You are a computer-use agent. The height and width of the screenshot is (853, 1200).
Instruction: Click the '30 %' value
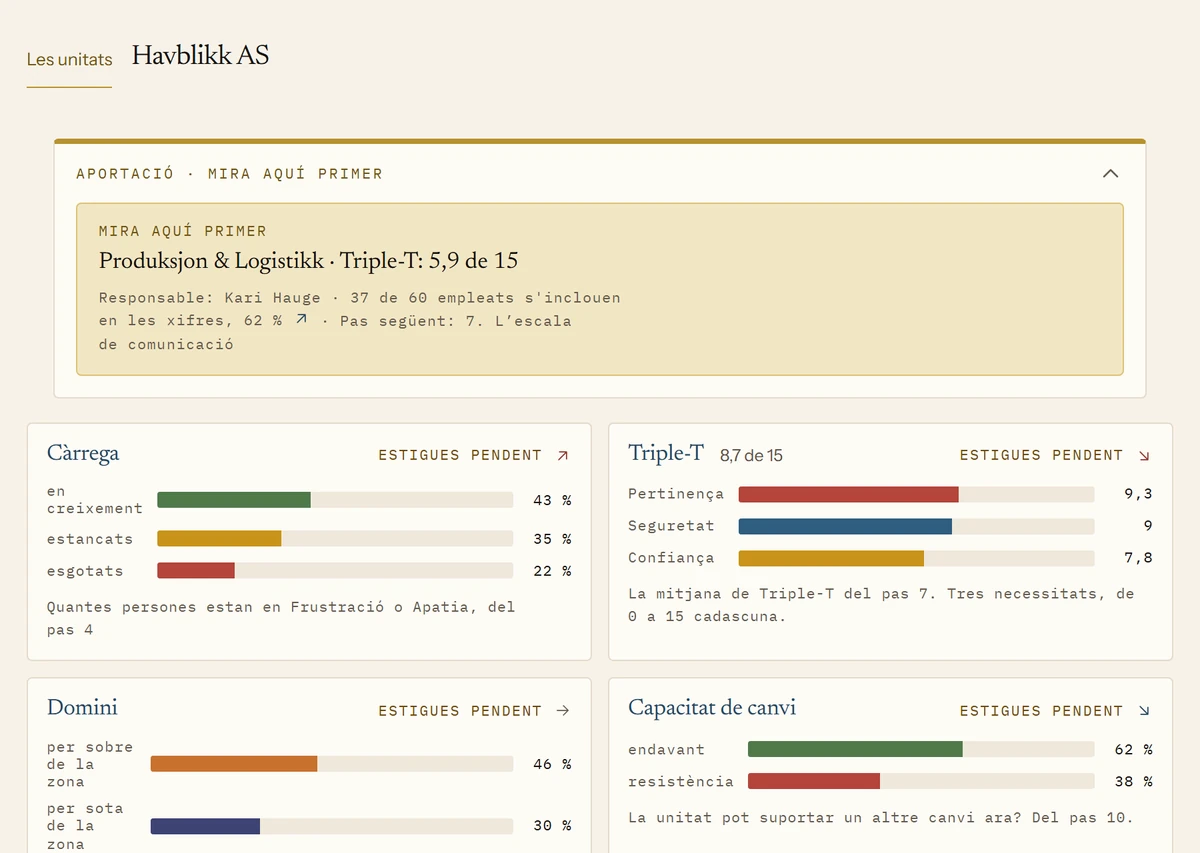[x=552, y=826]
